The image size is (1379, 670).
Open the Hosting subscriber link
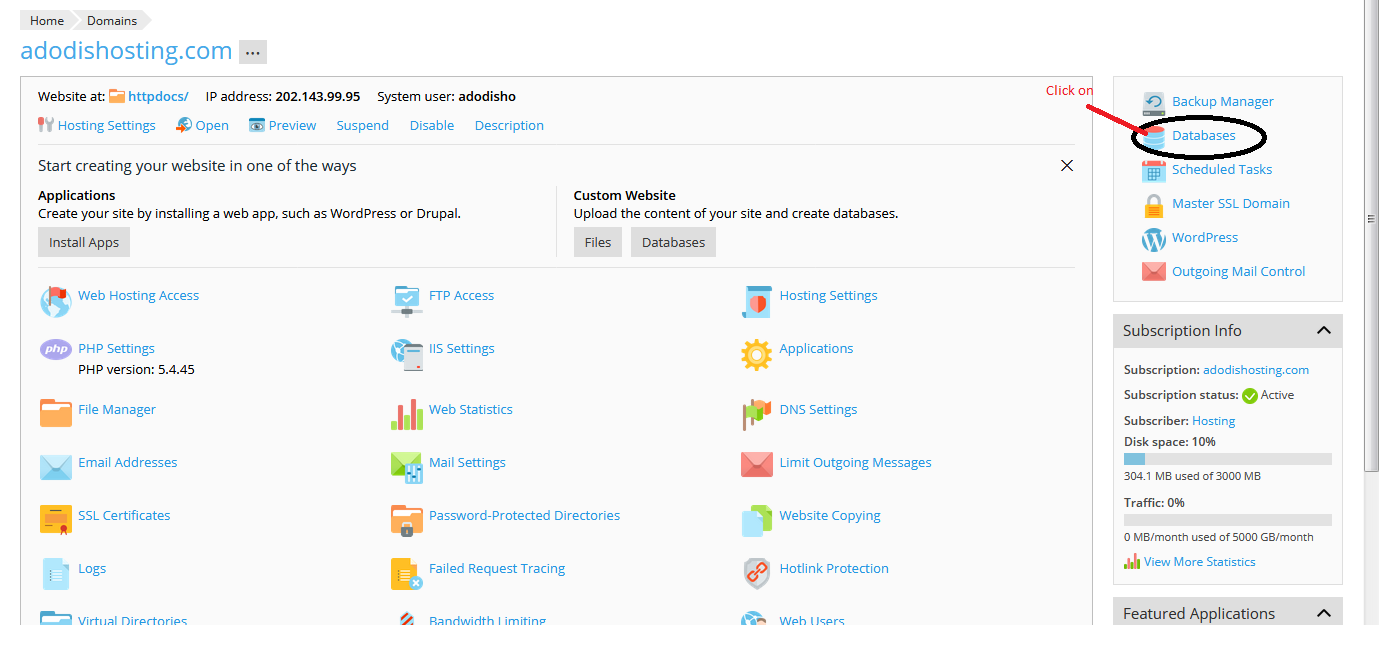point(1213,421)
